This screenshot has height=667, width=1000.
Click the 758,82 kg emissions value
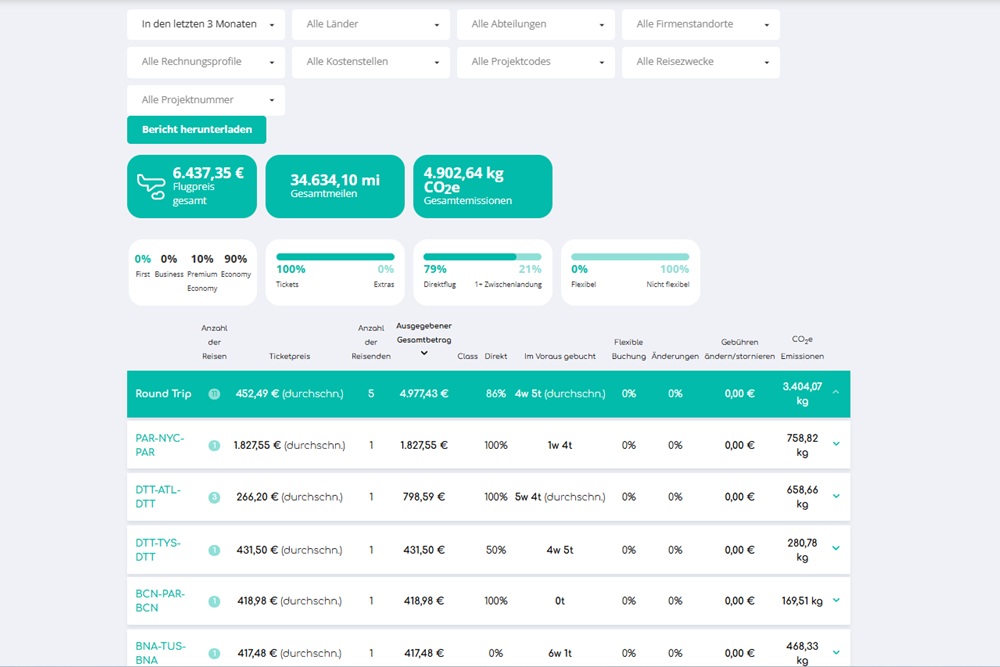point(802,445)
